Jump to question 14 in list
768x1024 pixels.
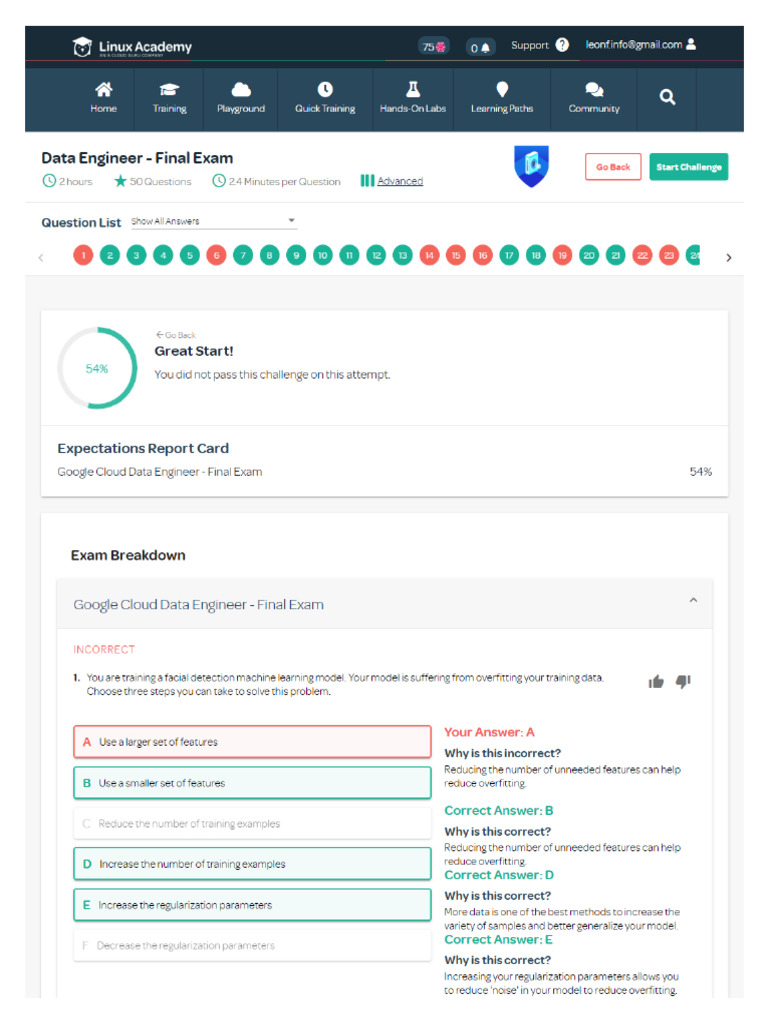(x=429, y=256)
